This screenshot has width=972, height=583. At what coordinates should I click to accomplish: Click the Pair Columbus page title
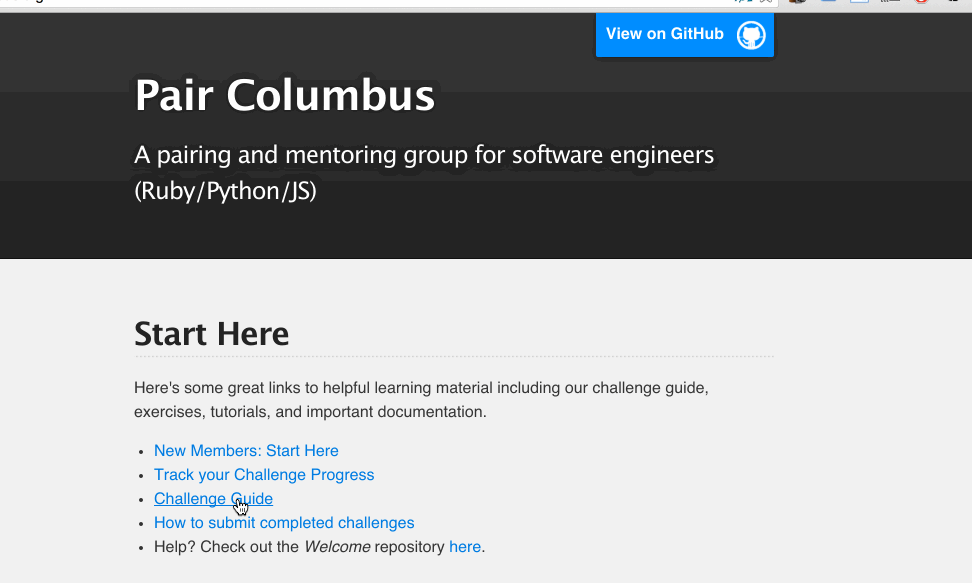point(285,96)
